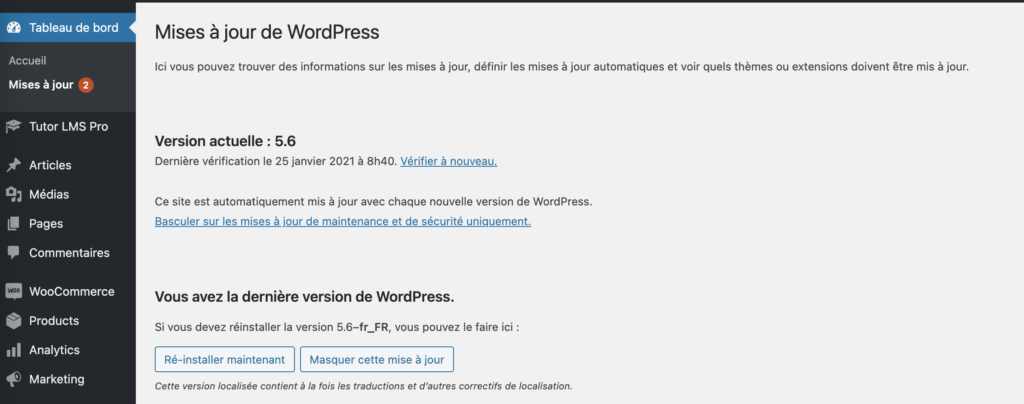
Task: Click the Tableau de bord dashboard gauge icon
Action: (14, 27)
